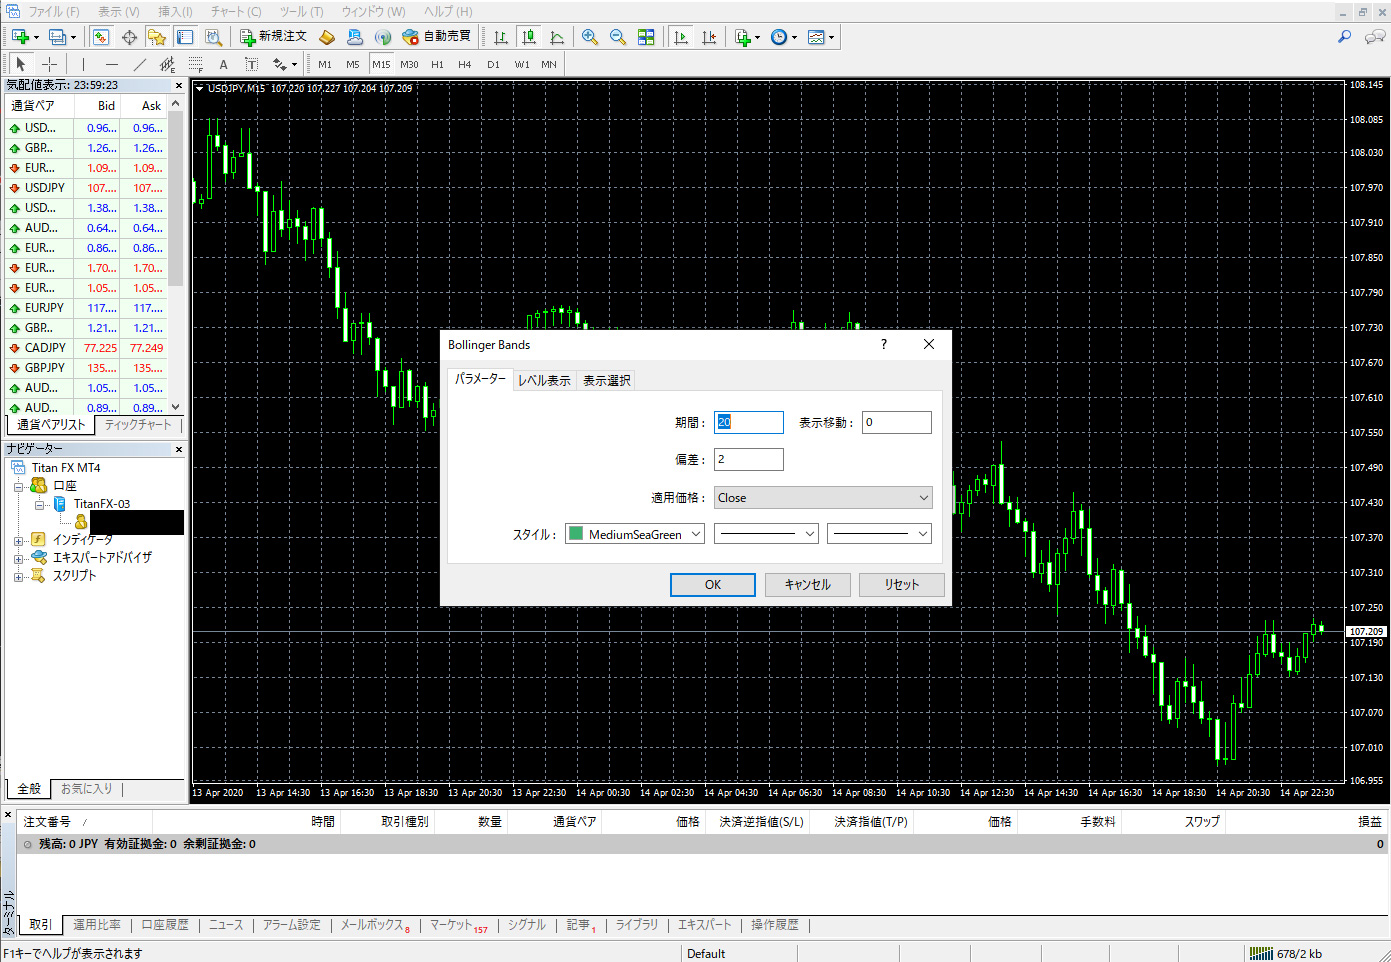Toggle the H4 timeframe

coord(465,64)
